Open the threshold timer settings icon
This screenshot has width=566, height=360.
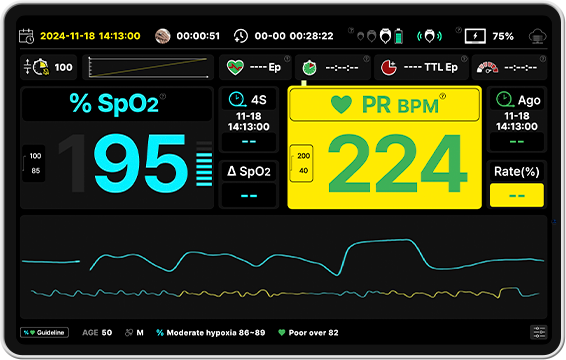pyautogui.click(x=36, y=67)
